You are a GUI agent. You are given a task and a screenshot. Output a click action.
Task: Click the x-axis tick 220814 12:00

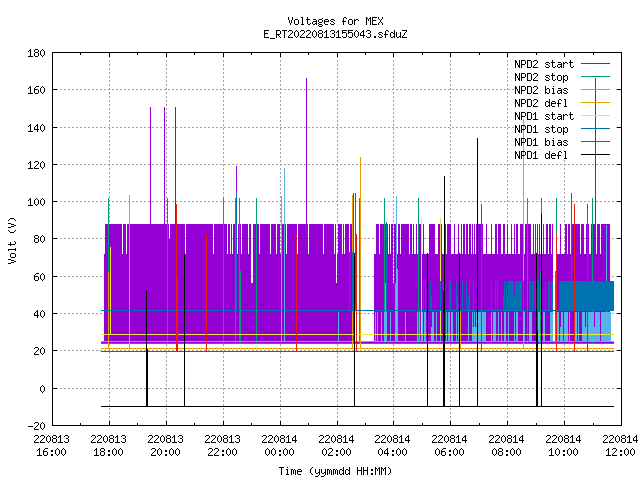click(620, 446)
